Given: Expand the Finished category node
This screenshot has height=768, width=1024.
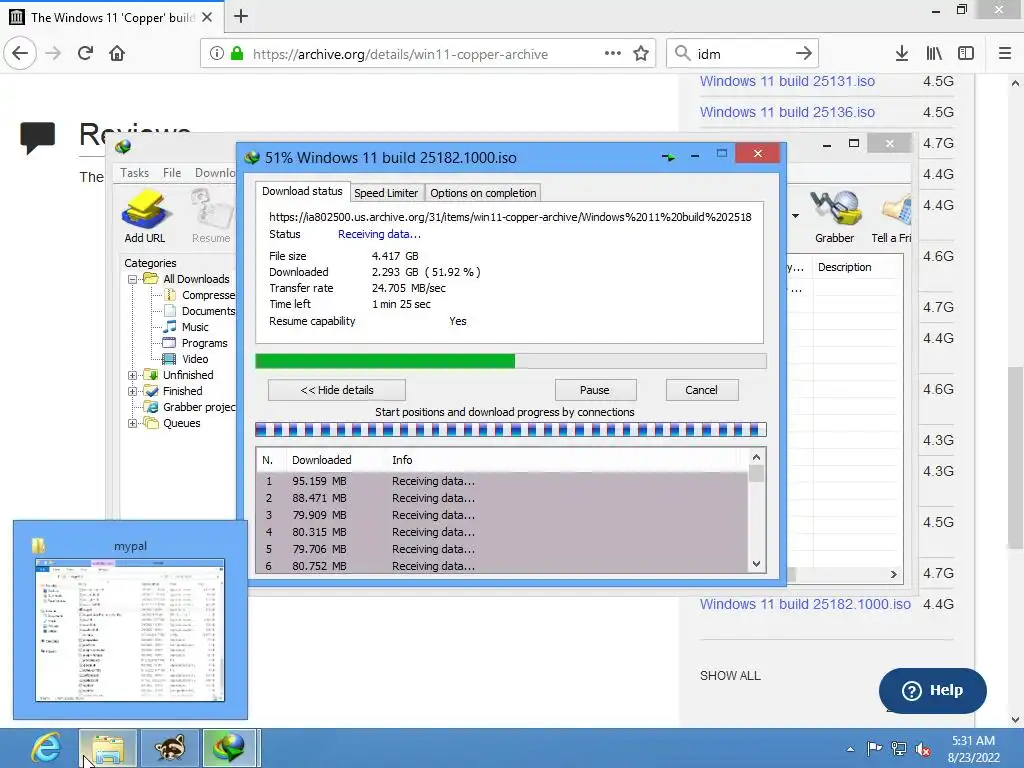Looking at the screenshot, I should click(x=133, y=391).
